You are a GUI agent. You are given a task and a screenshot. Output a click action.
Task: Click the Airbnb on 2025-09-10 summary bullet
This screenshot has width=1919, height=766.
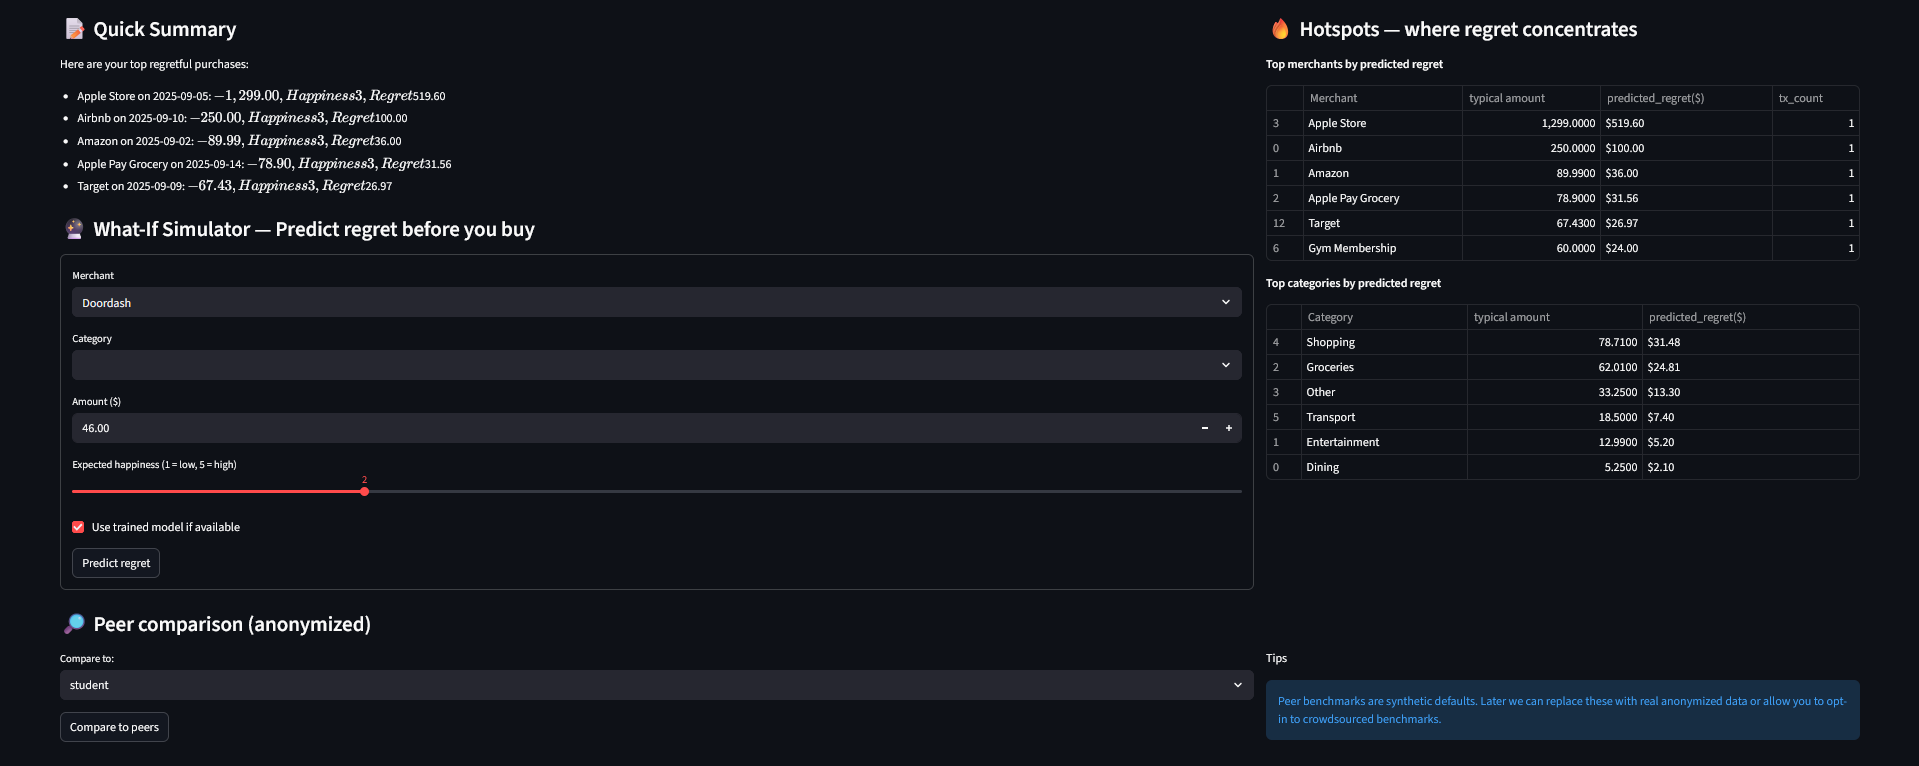click(x=242, y=118)
